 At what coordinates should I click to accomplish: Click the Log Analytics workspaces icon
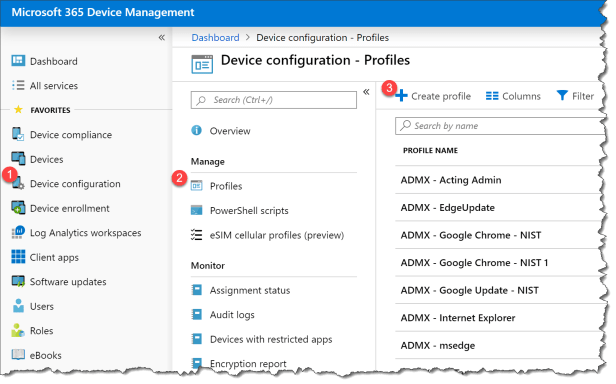pyautogui.click(x=18, y=233)
